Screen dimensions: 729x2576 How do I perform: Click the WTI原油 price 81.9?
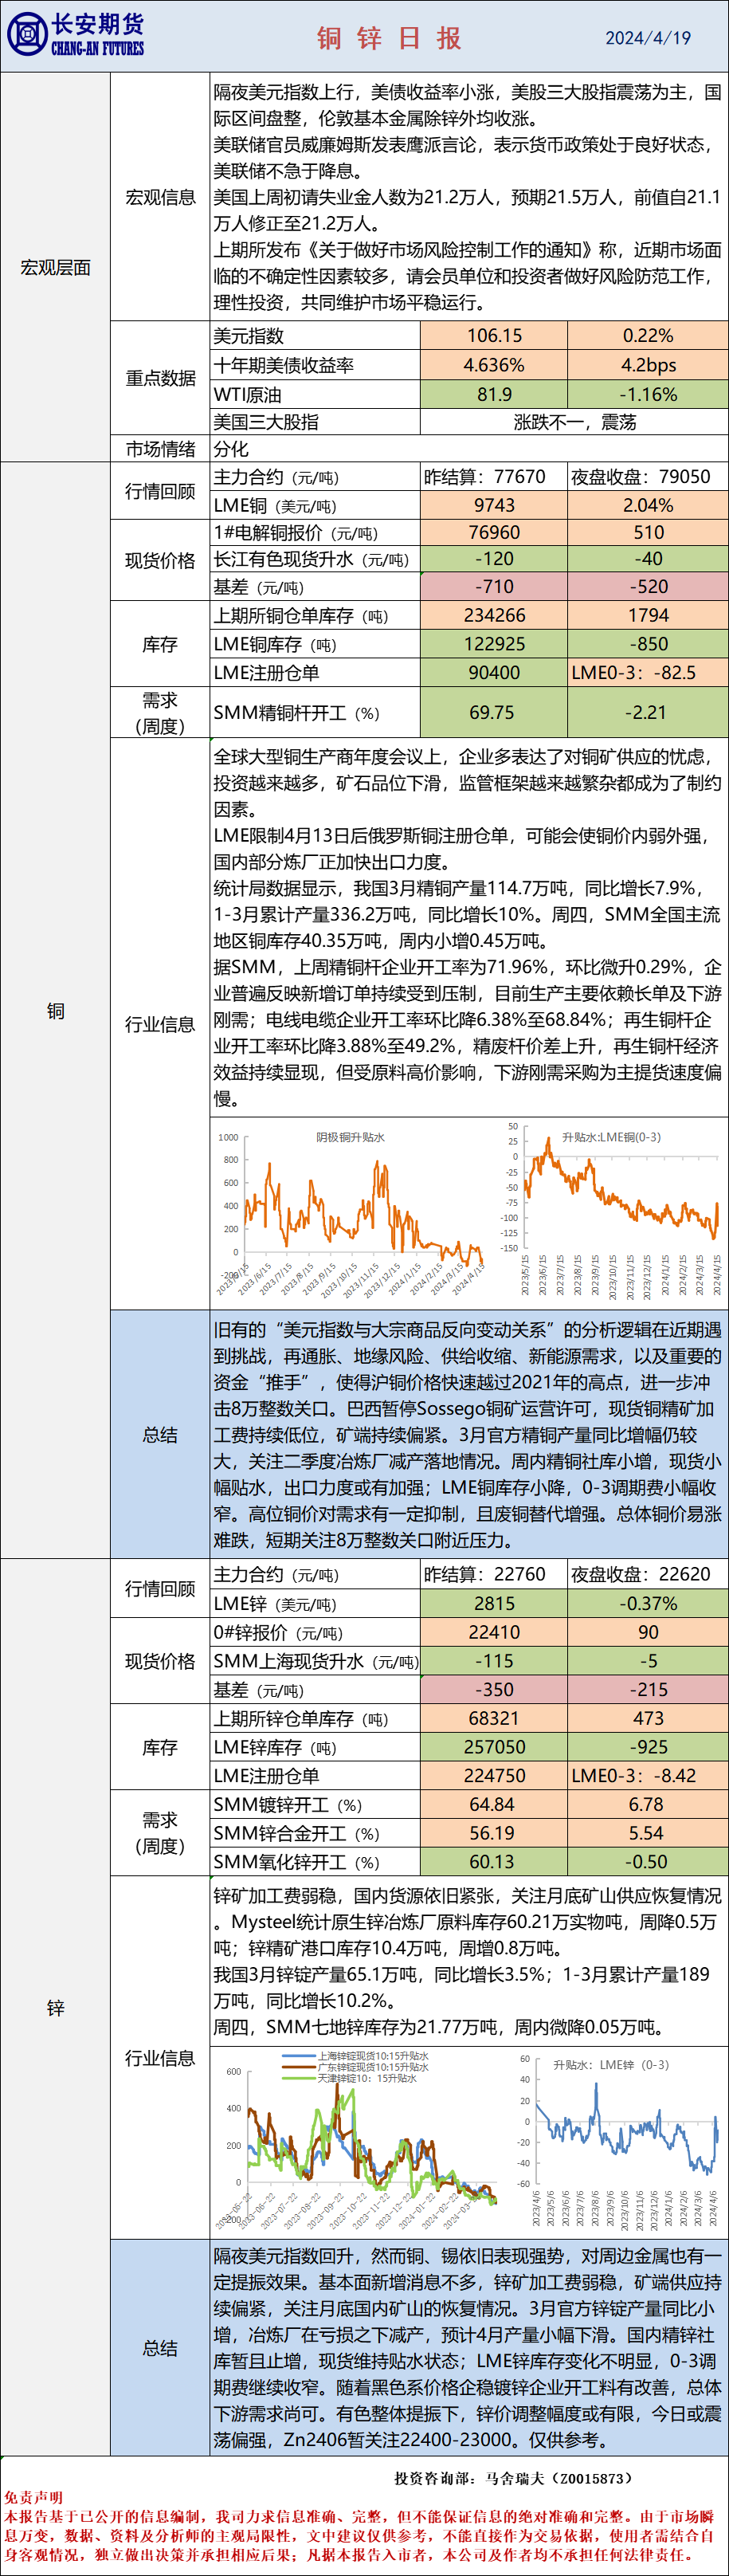[x=494, y=394]
